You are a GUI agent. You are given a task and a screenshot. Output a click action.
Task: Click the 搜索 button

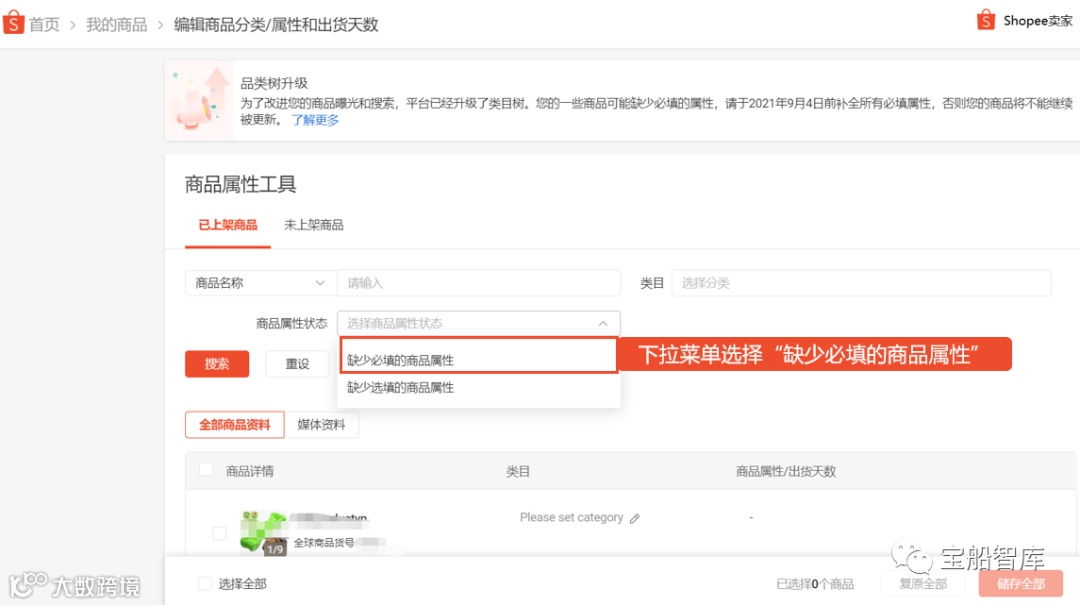tap(217, 364)
